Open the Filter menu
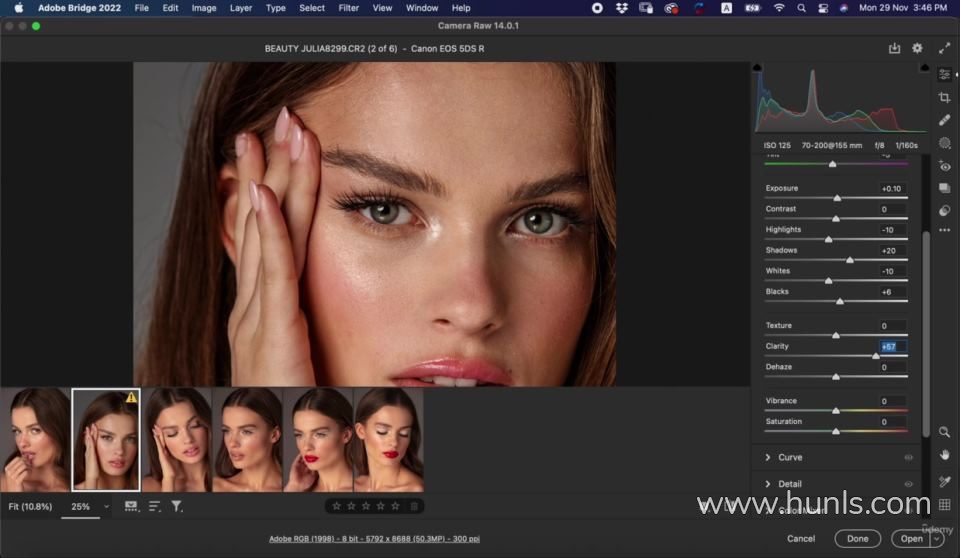Viewport: 960px width, 558px height. tap(348, 8)
